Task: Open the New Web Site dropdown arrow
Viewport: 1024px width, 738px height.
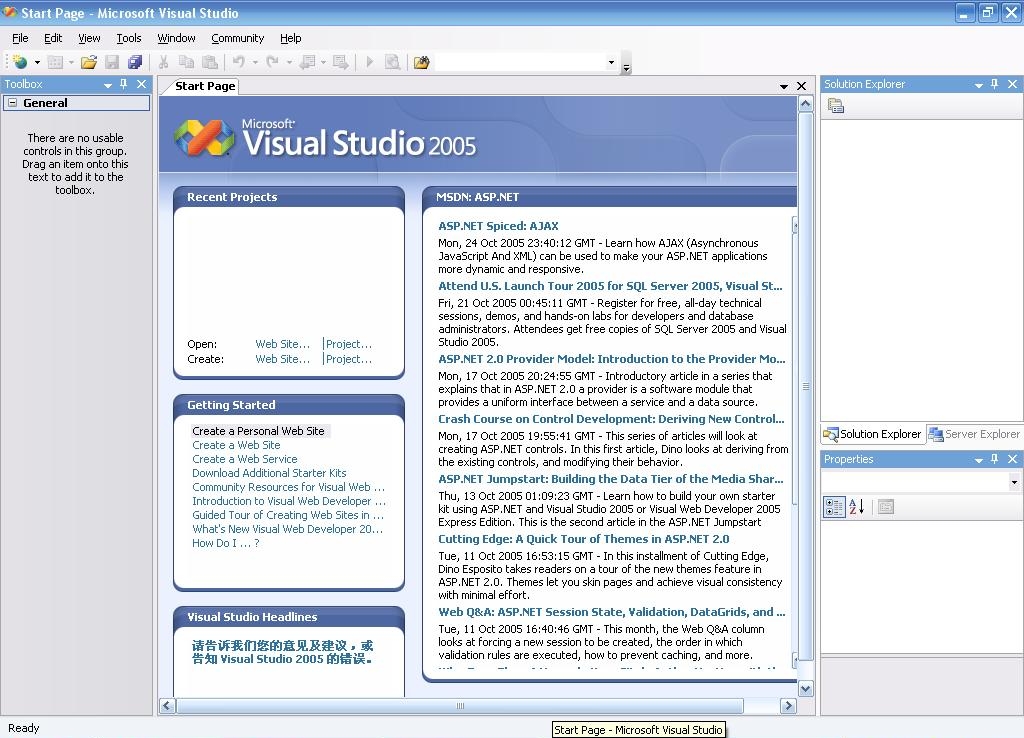Action: click(x=37, y=63)
